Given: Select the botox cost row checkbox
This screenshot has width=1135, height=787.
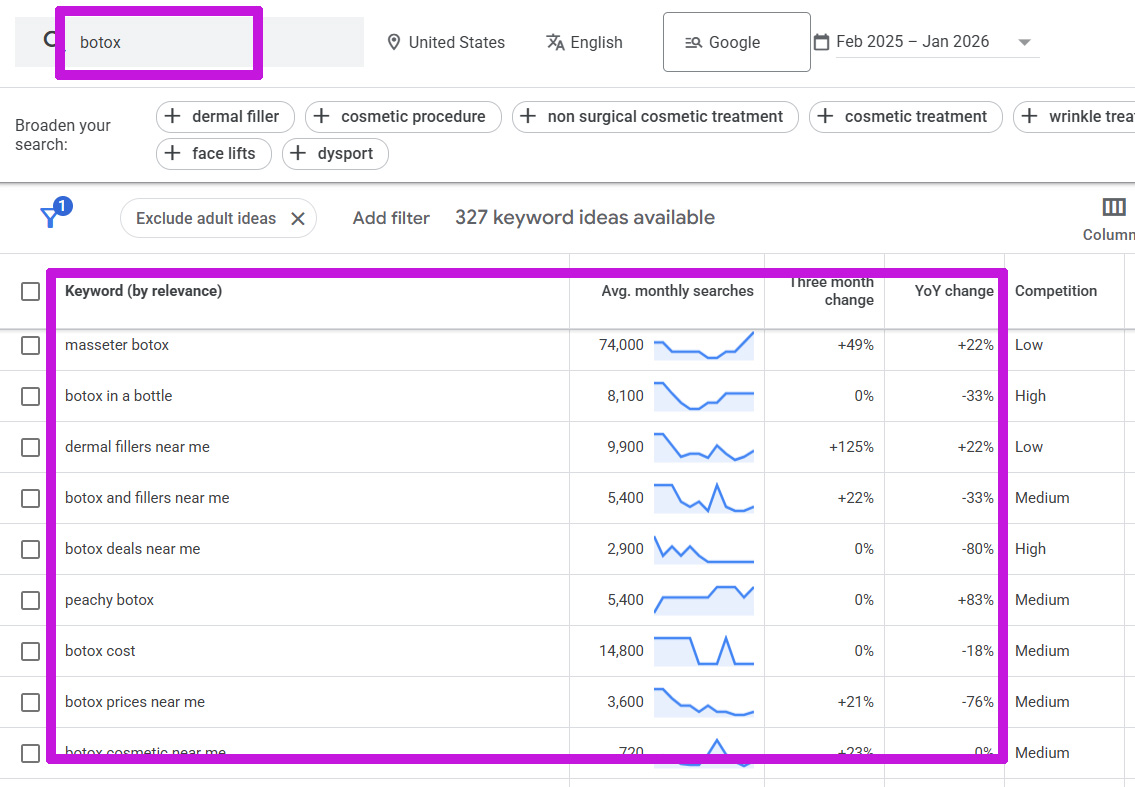Looking at the screenshot, I should point(30,651).
